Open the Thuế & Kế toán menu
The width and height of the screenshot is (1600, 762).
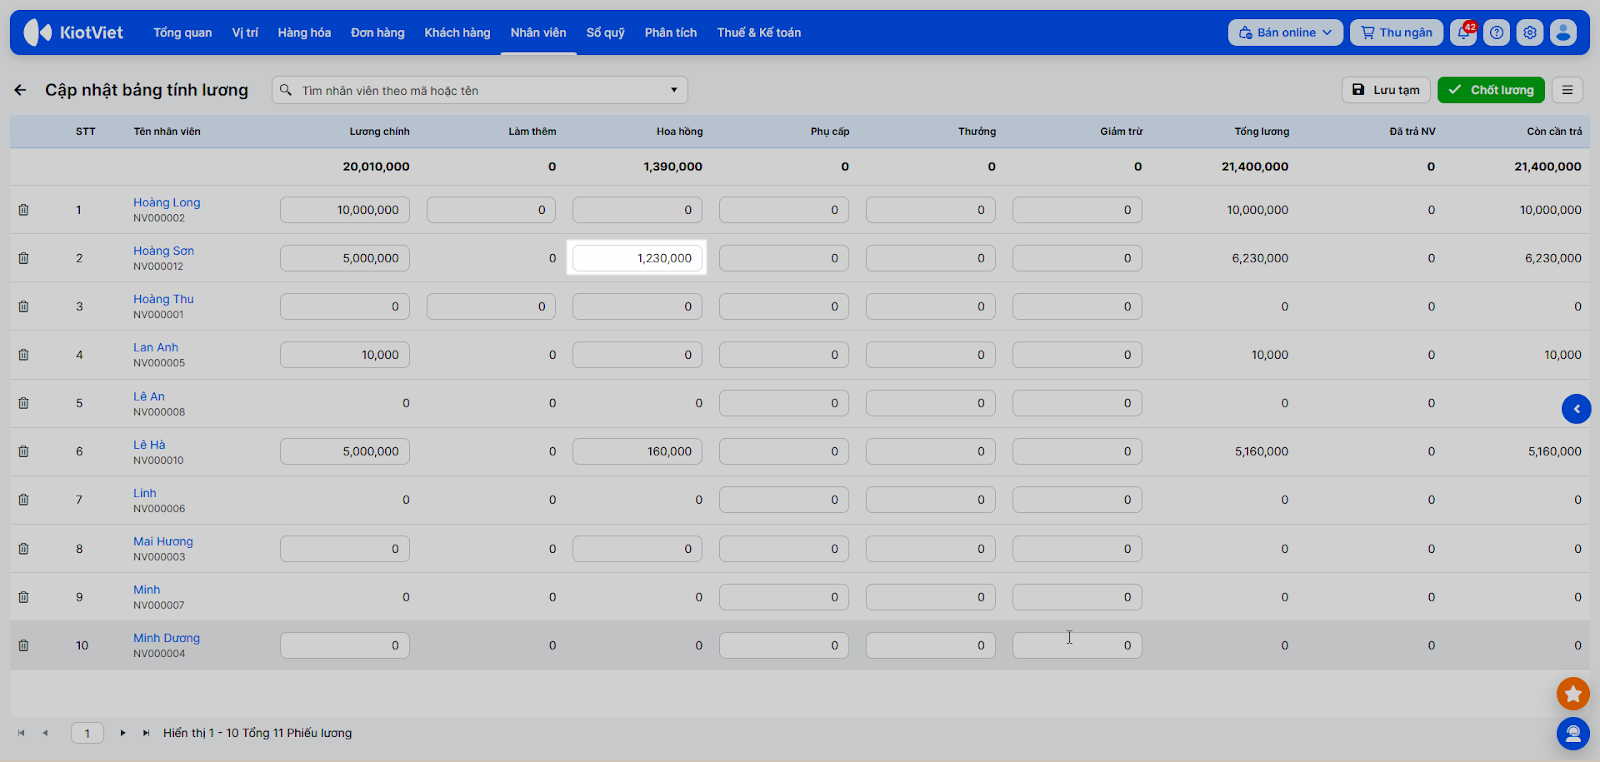pos(759,33)
